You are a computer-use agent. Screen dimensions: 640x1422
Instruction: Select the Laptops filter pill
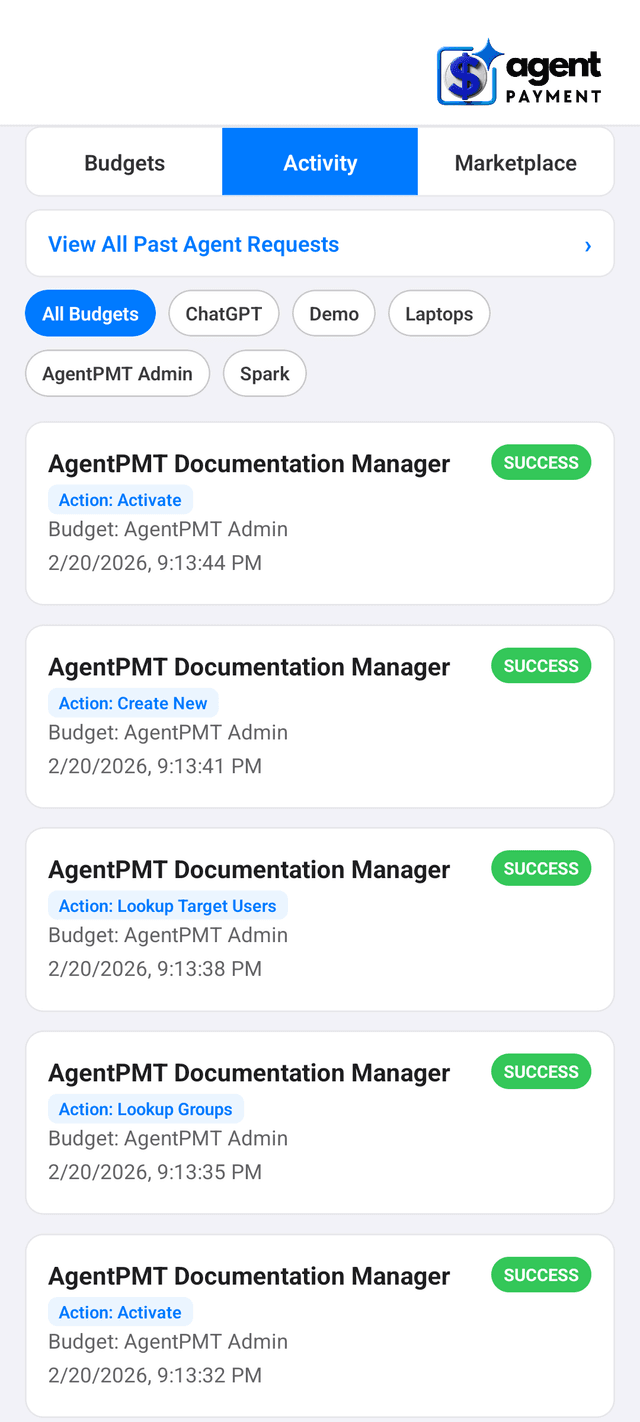pyautogui.click(x=439, y=313)
